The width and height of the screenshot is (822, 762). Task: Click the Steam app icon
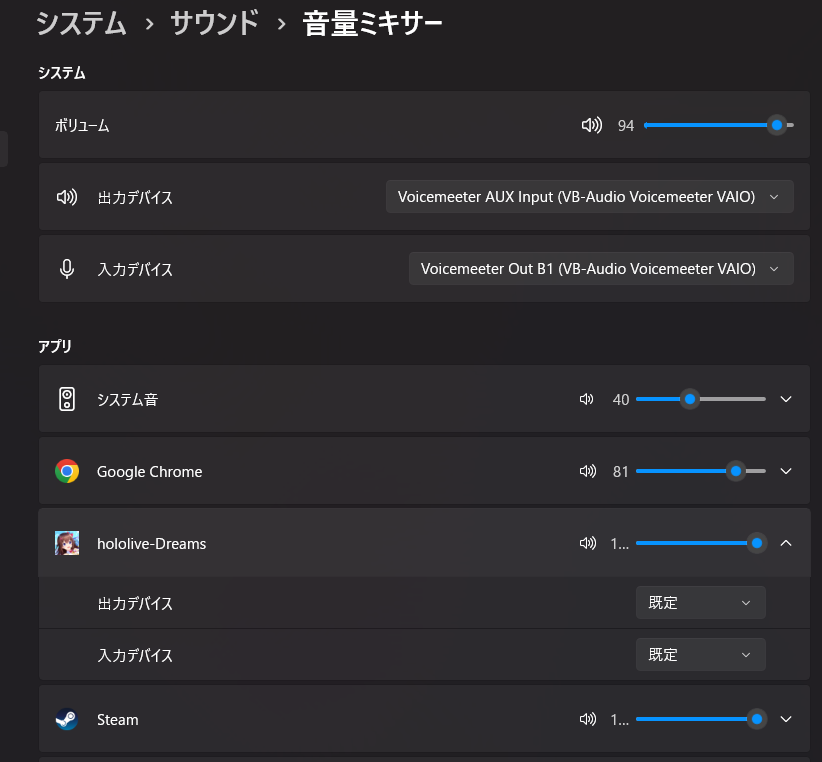pyautogui.click(x=67, y=719)
